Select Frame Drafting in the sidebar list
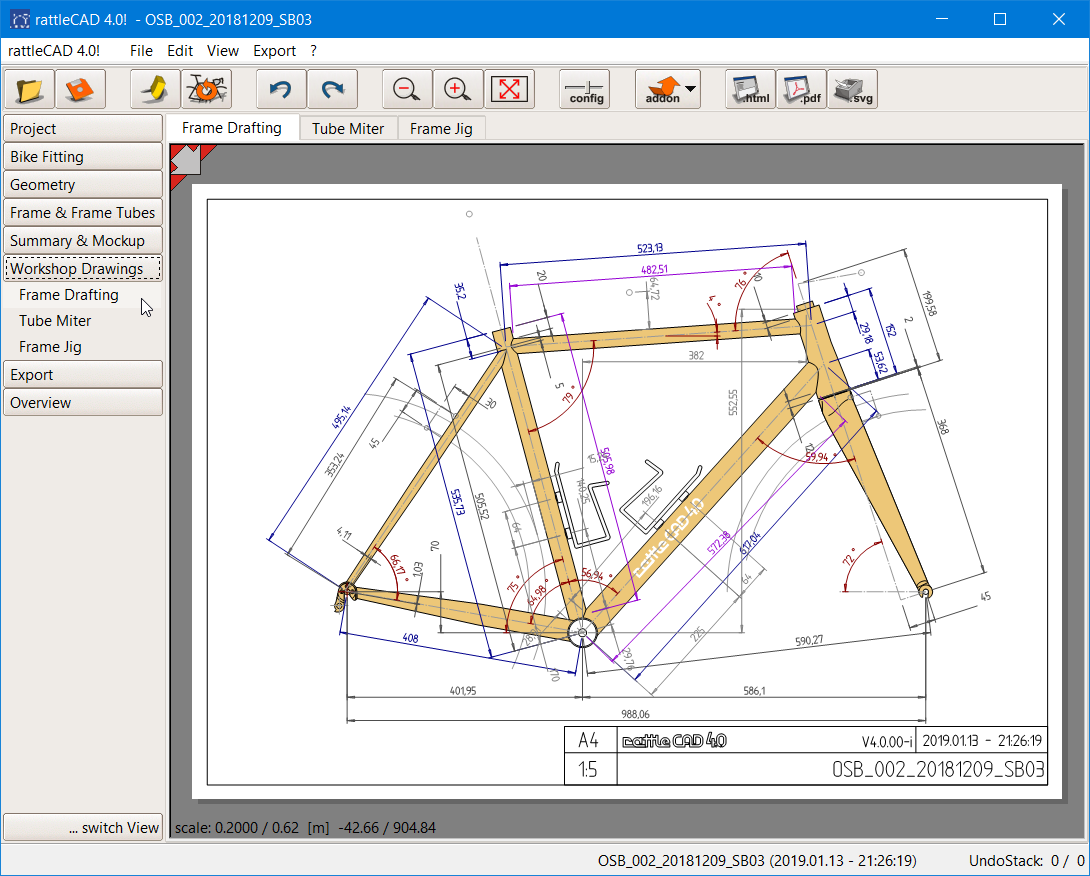The height and width of the screenshot is (876, 1090). click(69, 295)
